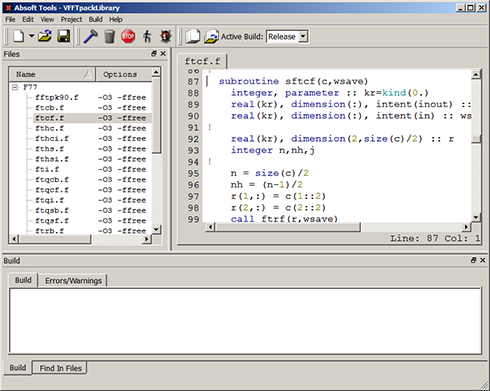Open the Help menu
The width and height of the screenshot is (490, 391).
point(116,19)
